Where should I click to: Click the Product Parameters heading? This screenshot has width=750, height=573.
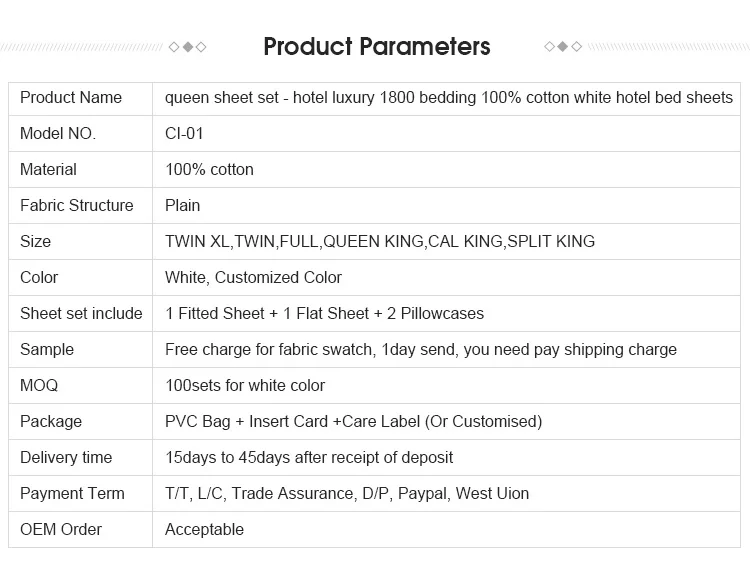click(x=376, y=46)
